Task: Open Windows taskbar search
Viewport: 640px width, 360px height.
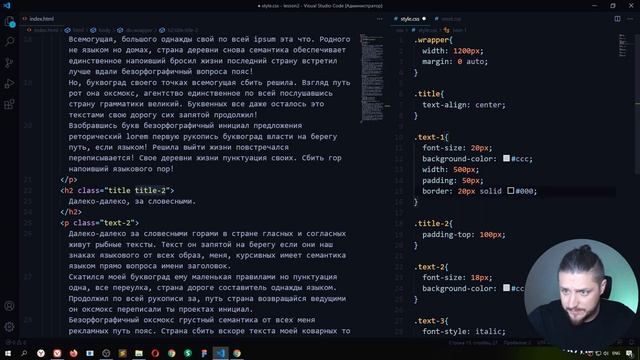Action: (x=24, y=353)
